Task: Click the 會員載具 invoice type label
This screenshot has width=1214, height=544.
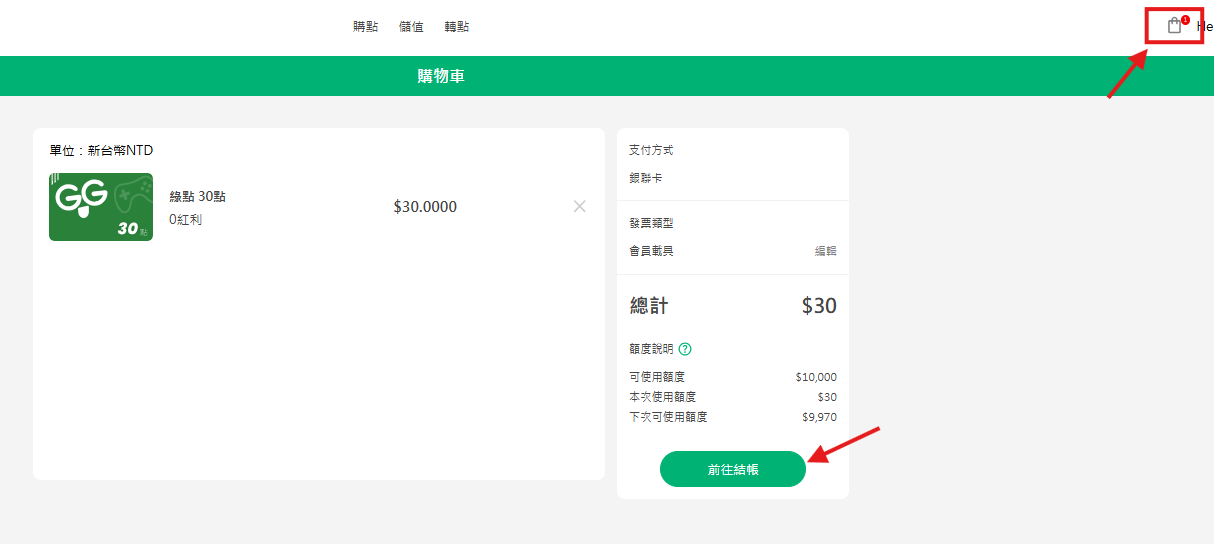Action: tap(651, 251)
